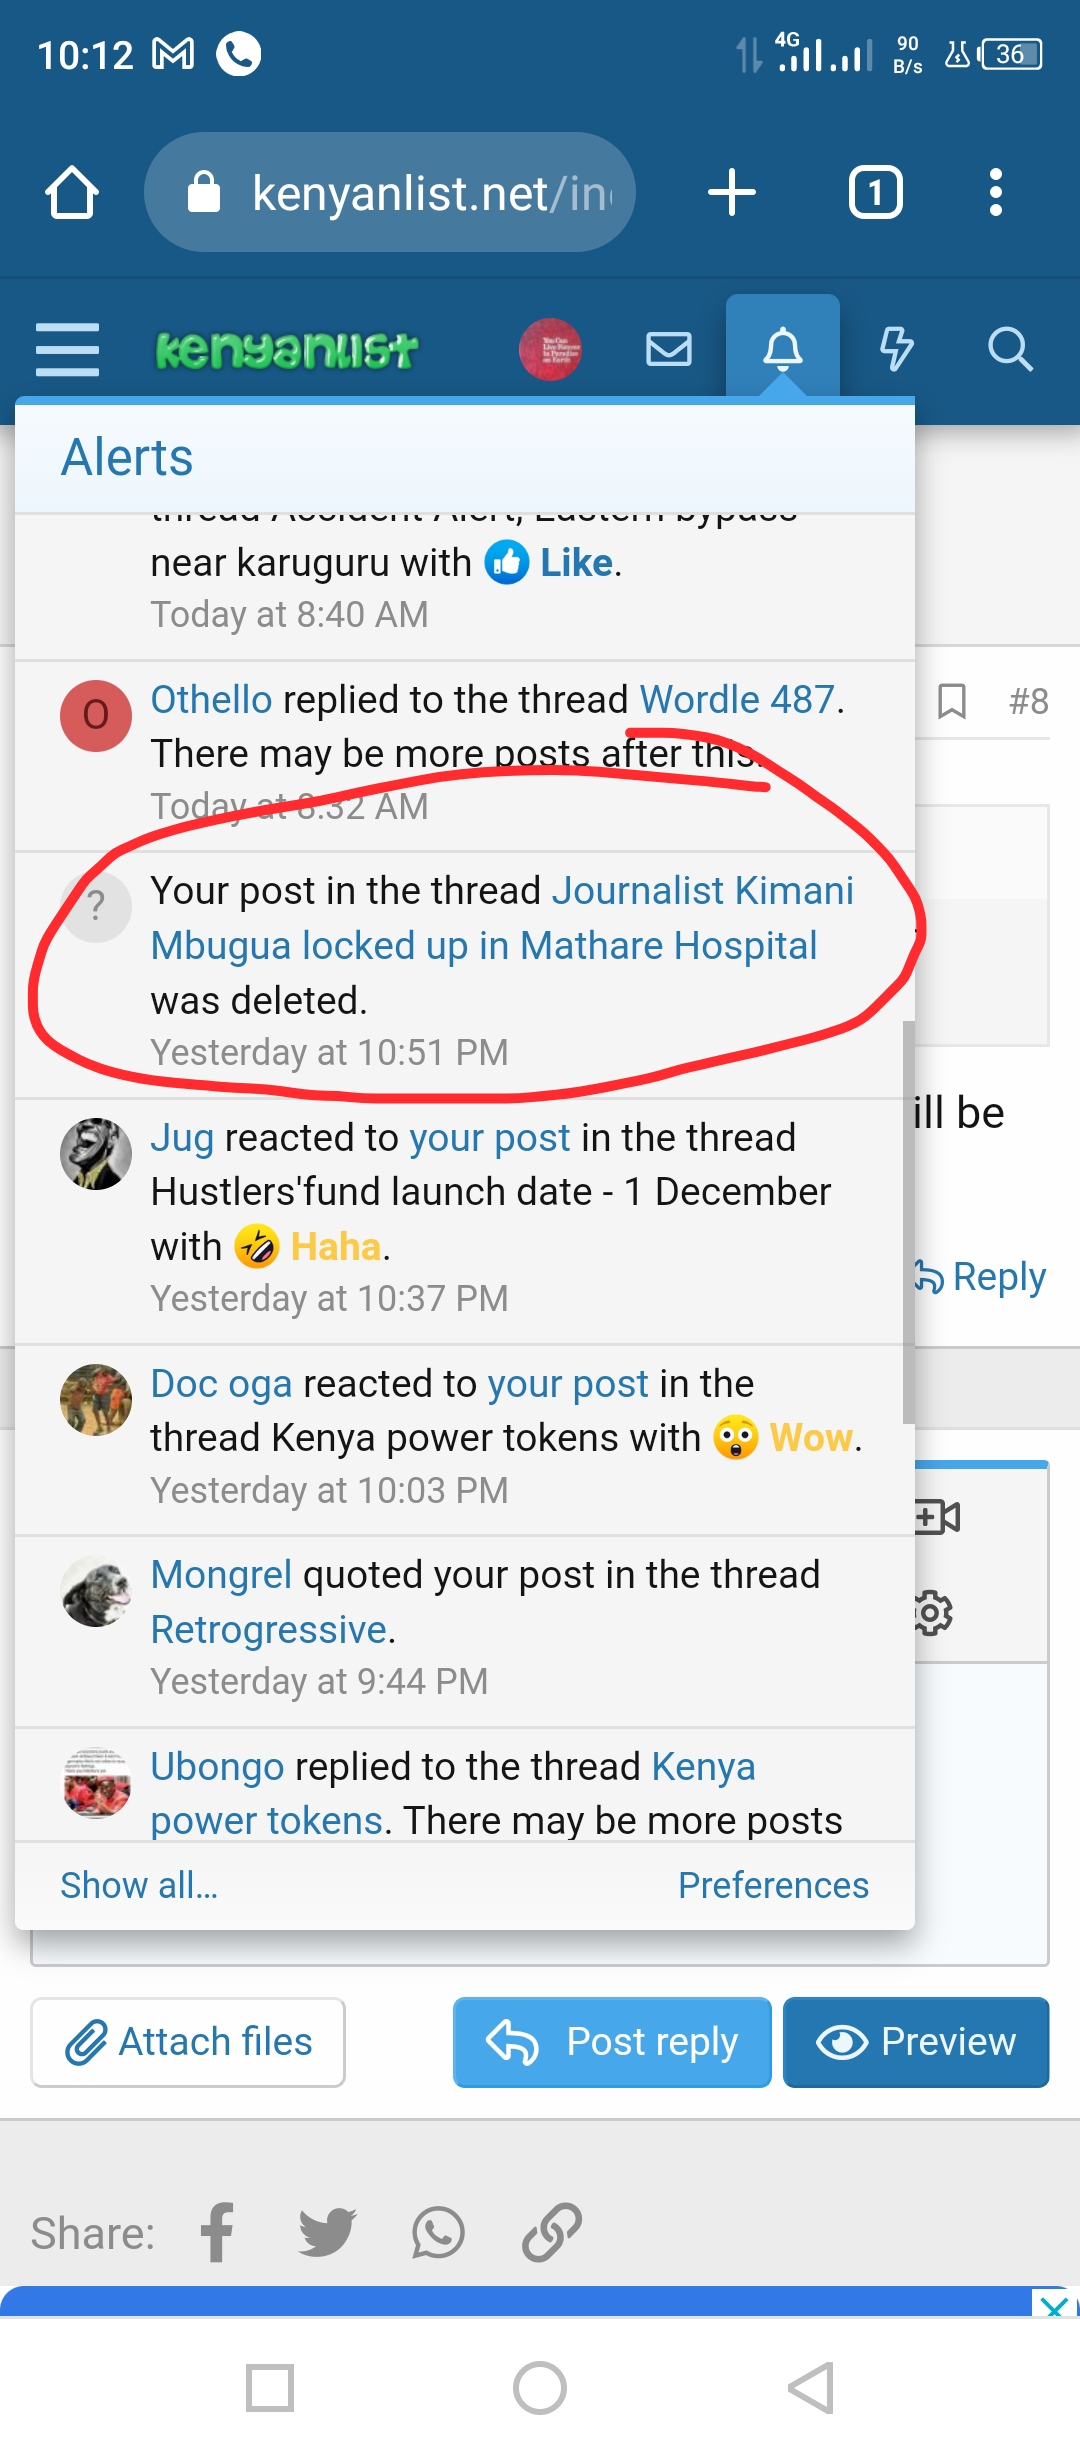The height and width of the screenshot is (2460, 1080).
Task: Copy thread link via chain icon
Action: [551, 2233]
